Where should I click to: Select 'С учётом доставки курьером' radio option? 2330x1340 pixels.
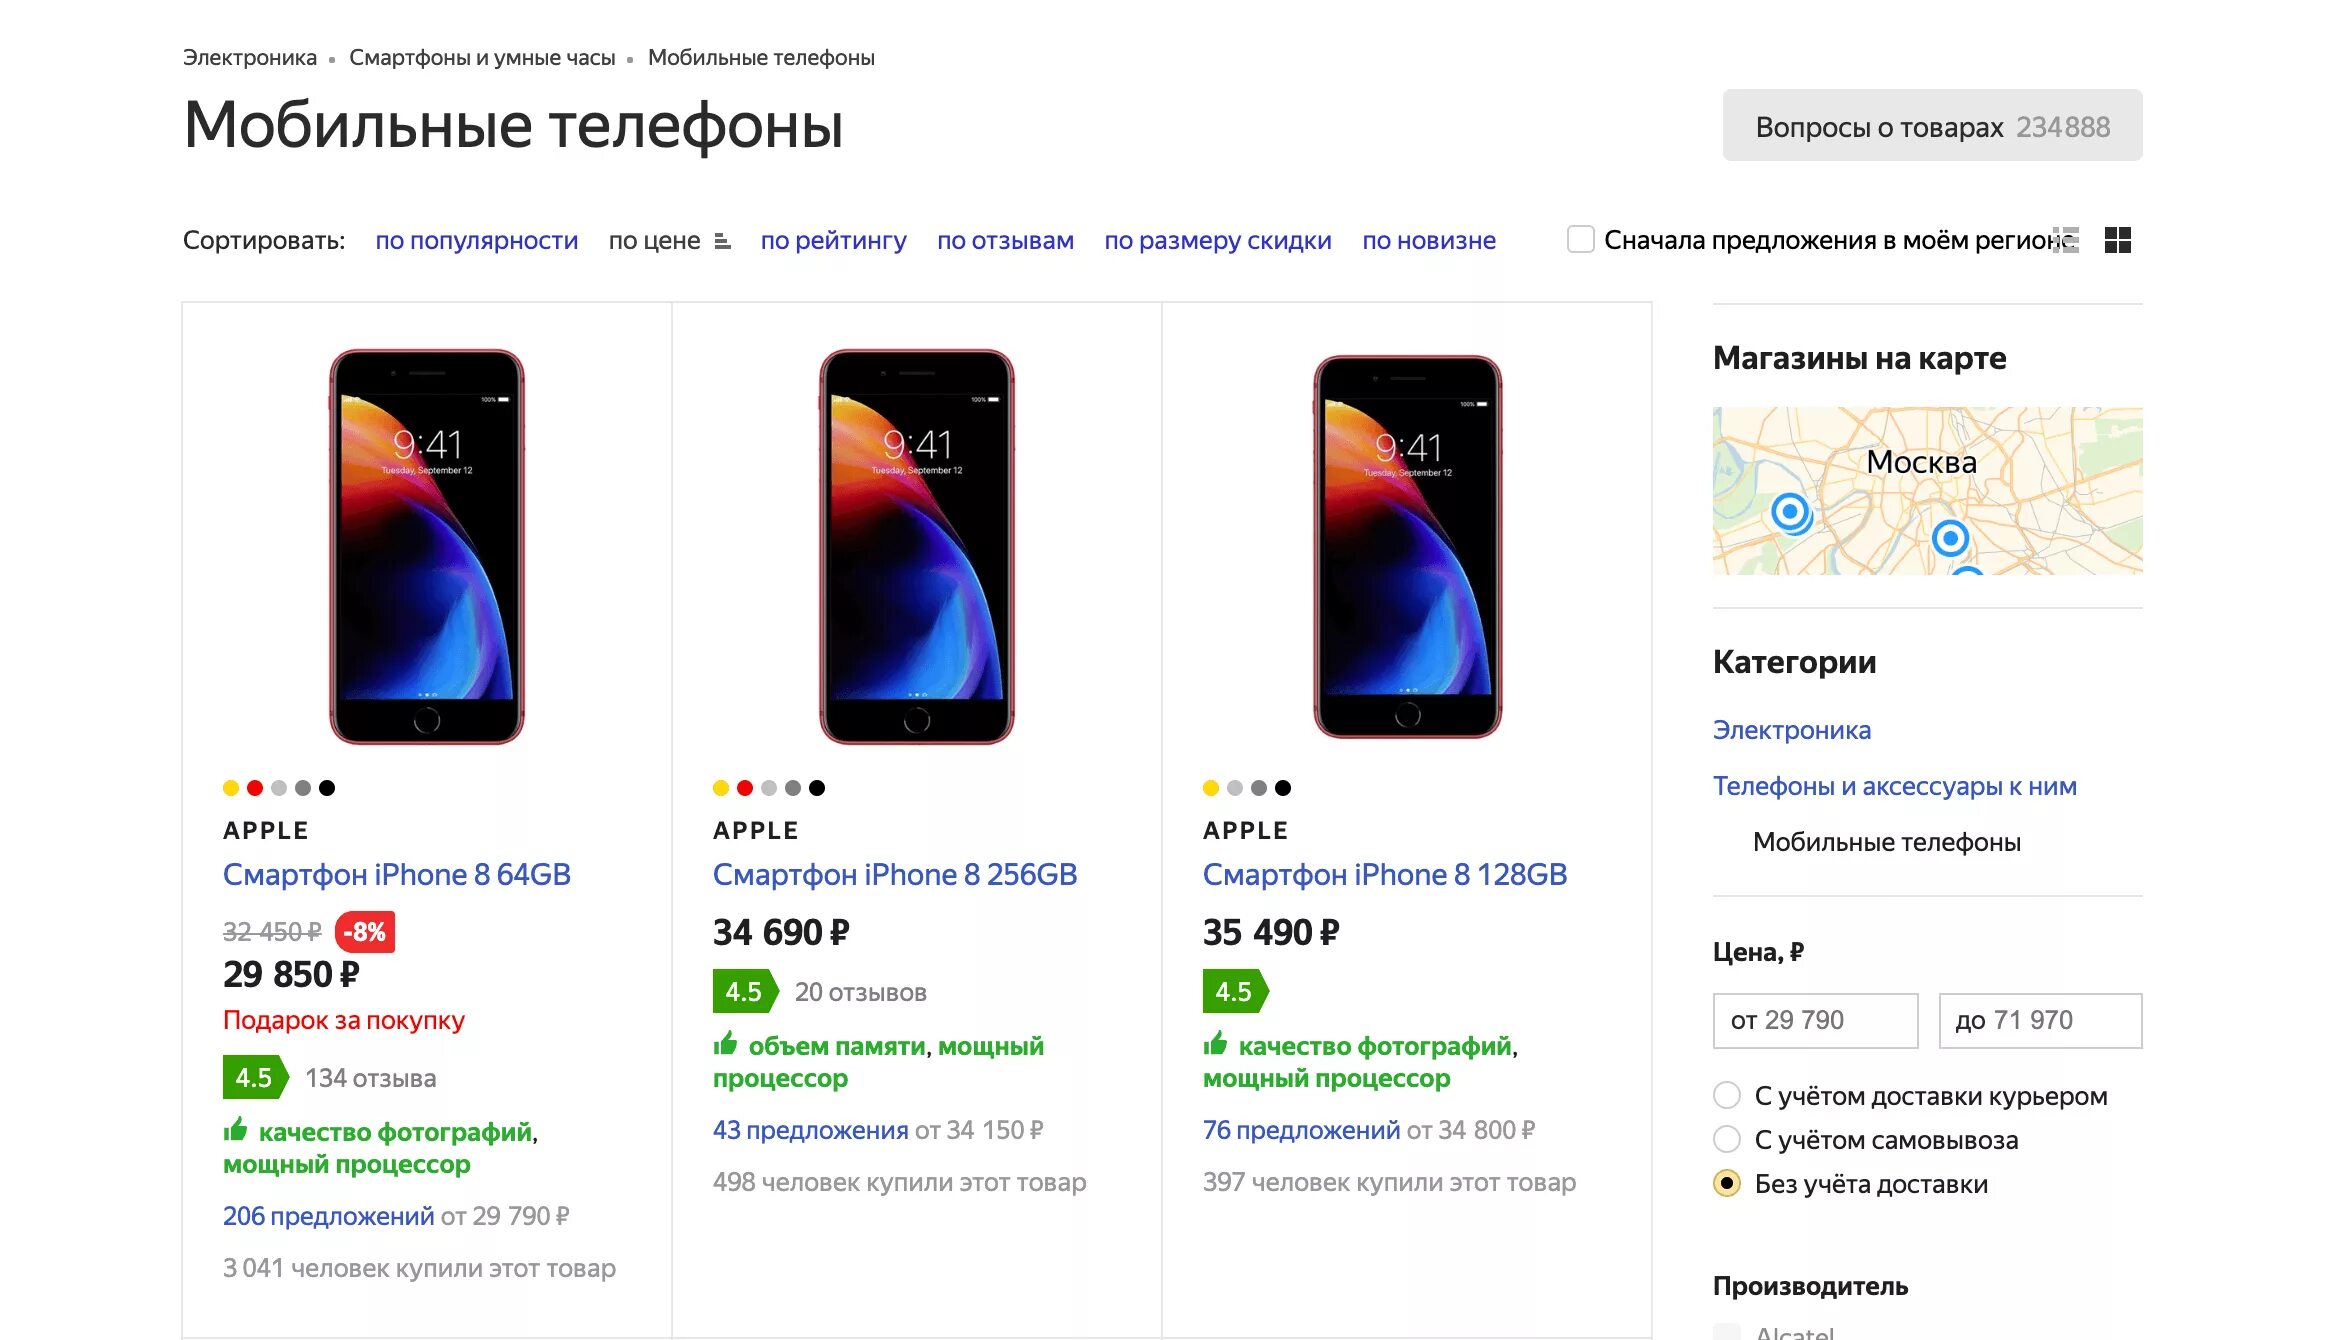pyautogui.click(x=1727, y=1096)
